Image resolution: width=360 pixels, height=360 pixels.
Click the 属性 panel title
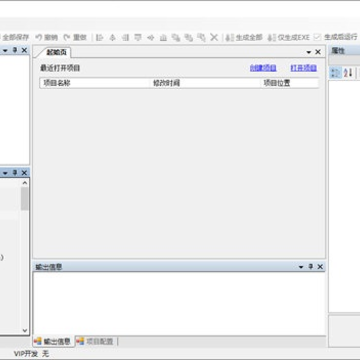click(338, 51)
